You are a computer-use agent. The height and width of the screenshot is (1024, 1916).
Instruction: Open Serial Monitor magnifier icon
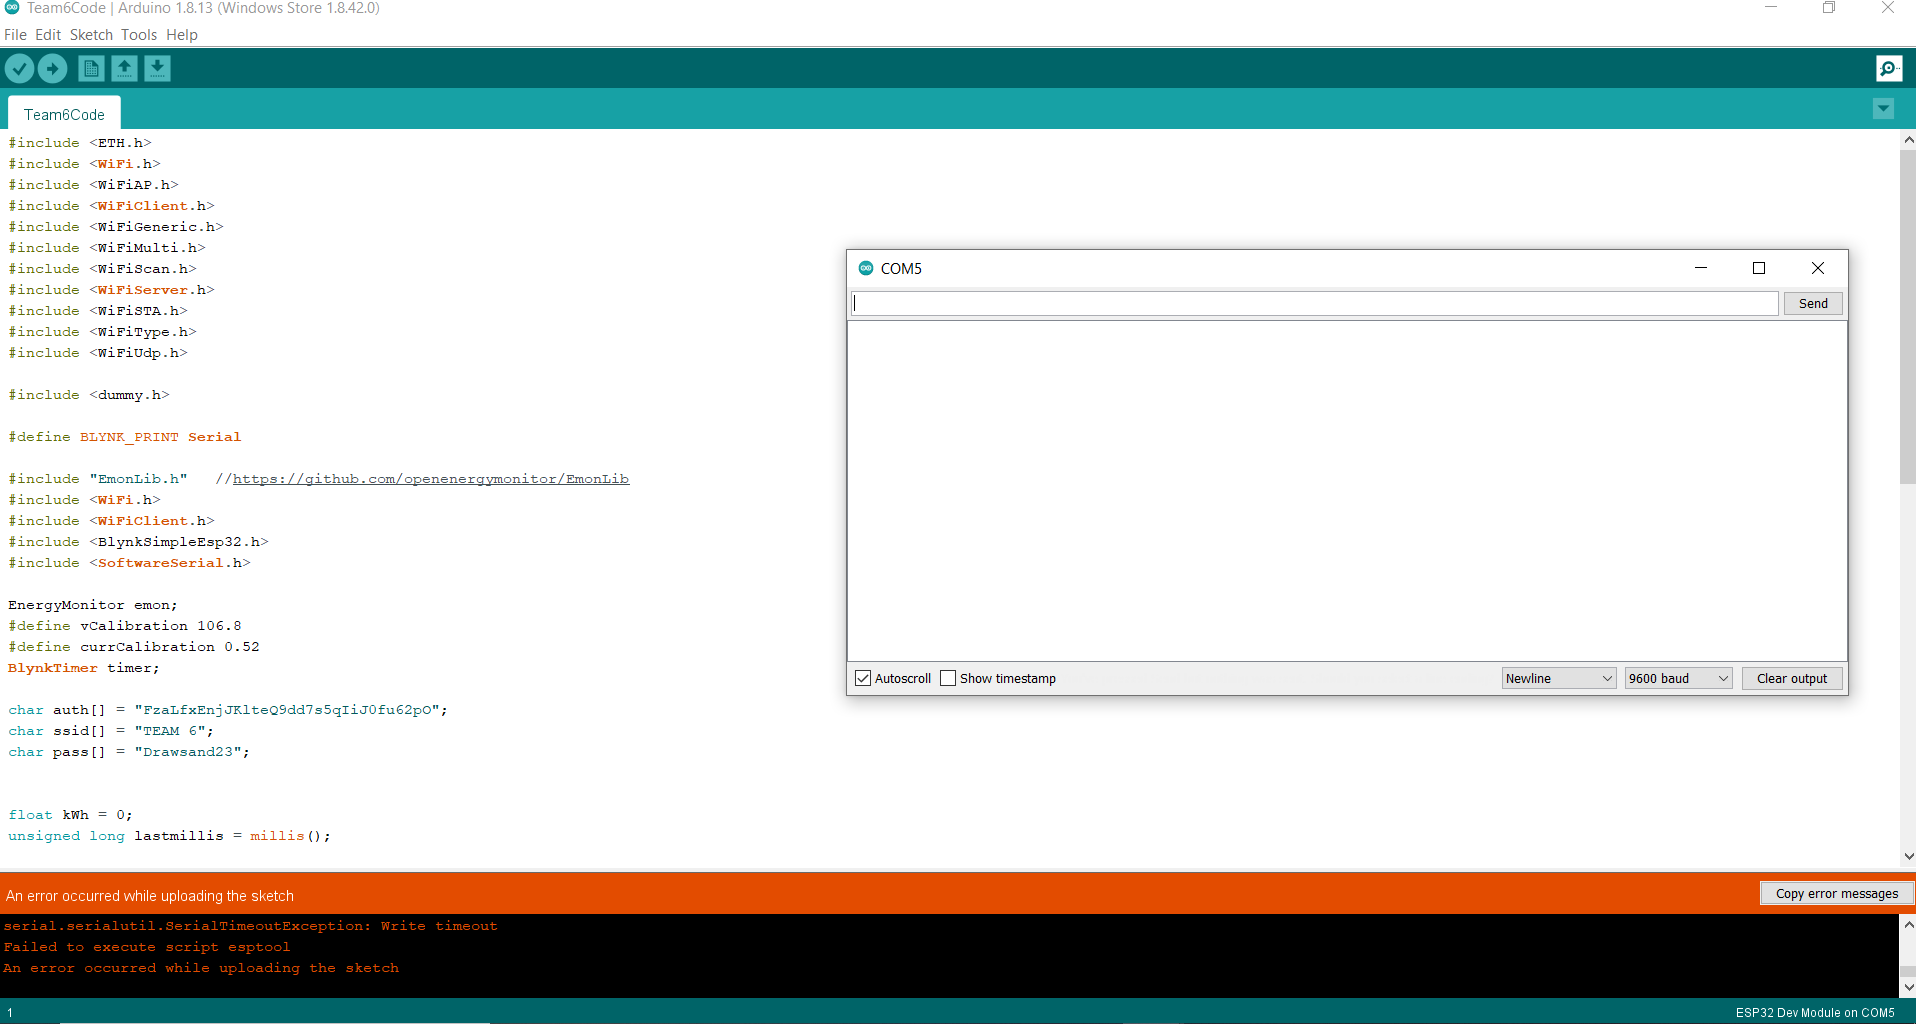click(x=1888, y=68)
